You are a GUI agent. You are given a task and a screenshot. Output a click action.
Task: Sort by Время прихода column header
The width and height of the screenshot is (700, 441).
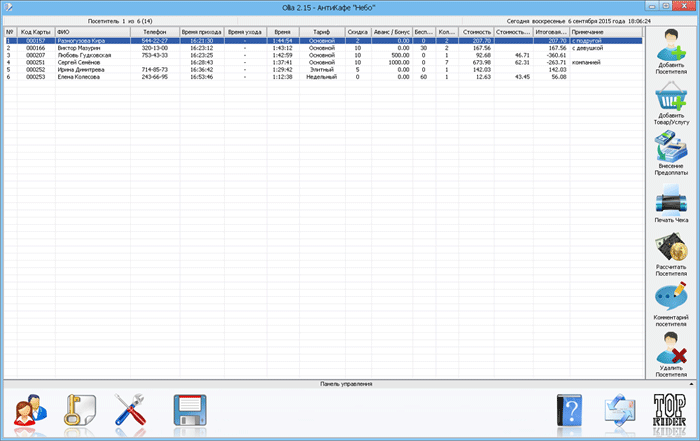pos(202,32)
